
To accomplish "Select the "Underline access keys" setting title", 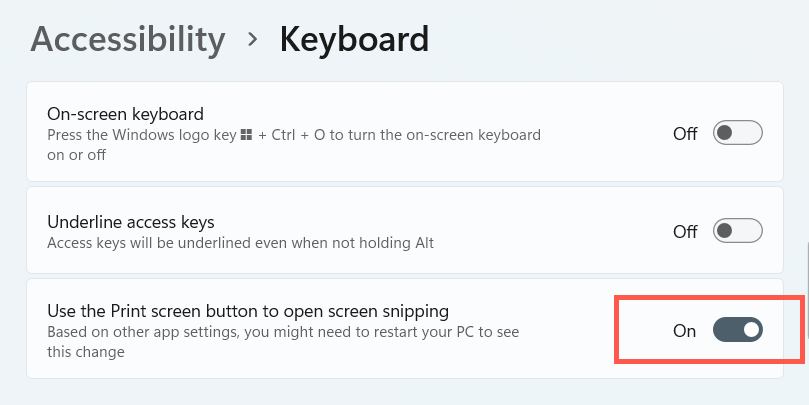I will tap(131, 221).
